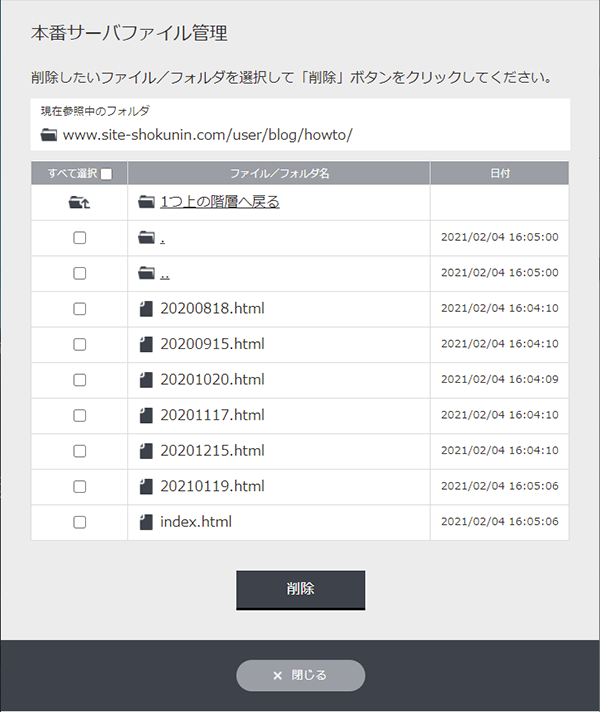Click the 閉じる close button
Screen dimensions: 600x712
pos(301,675)
